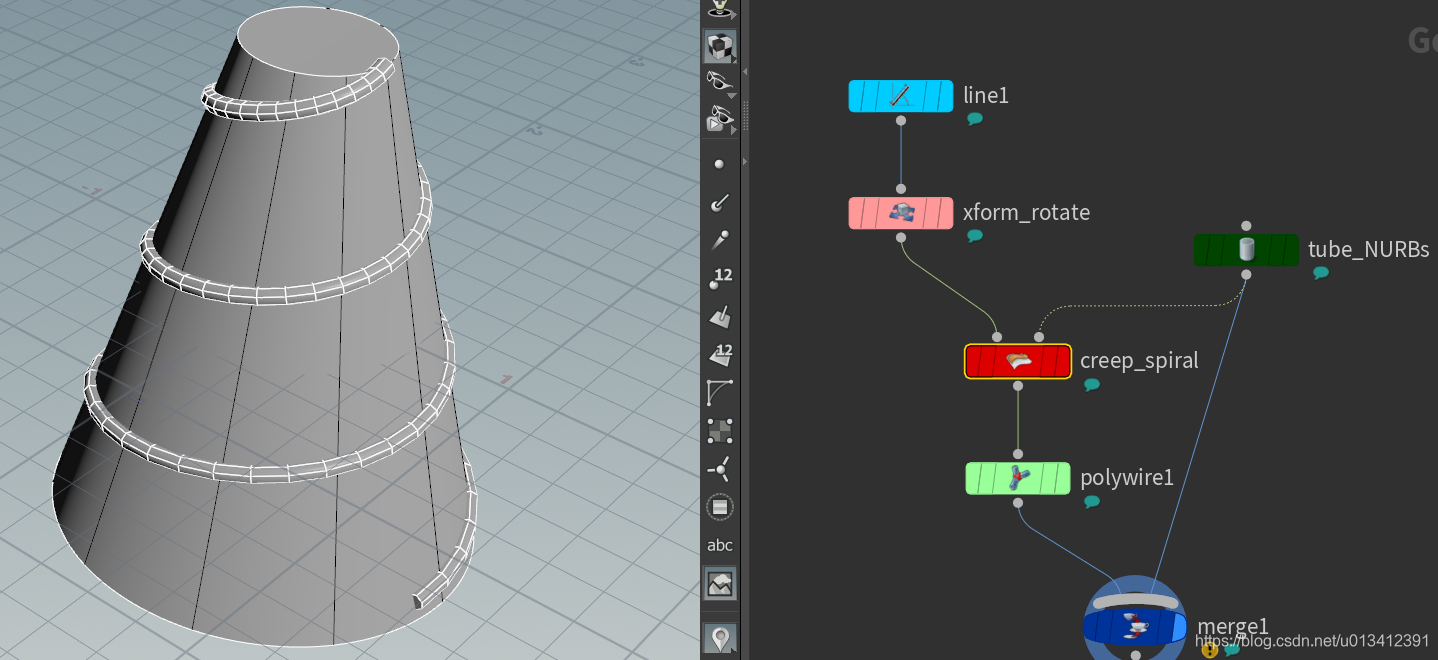Click the polywire1 node label
This screenshot has width=1438, height=660.
pos(1127,477)
